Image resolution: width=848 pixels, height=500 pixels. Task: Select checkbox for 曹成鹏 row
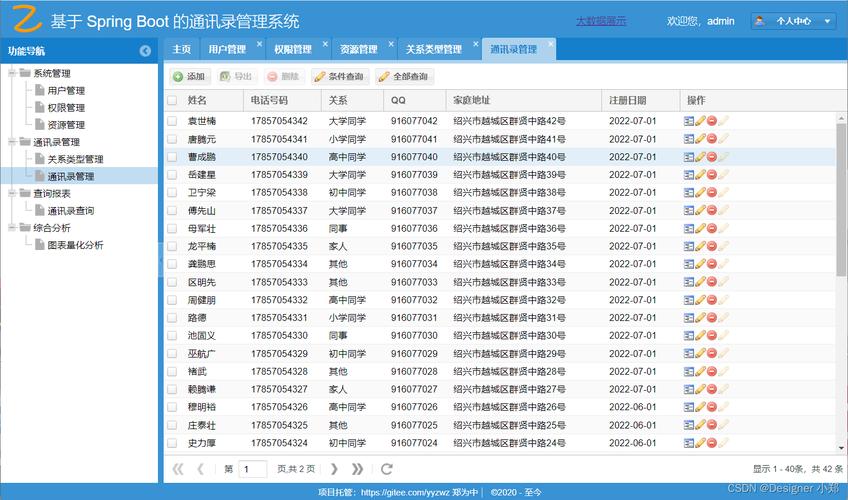[172, 157]
